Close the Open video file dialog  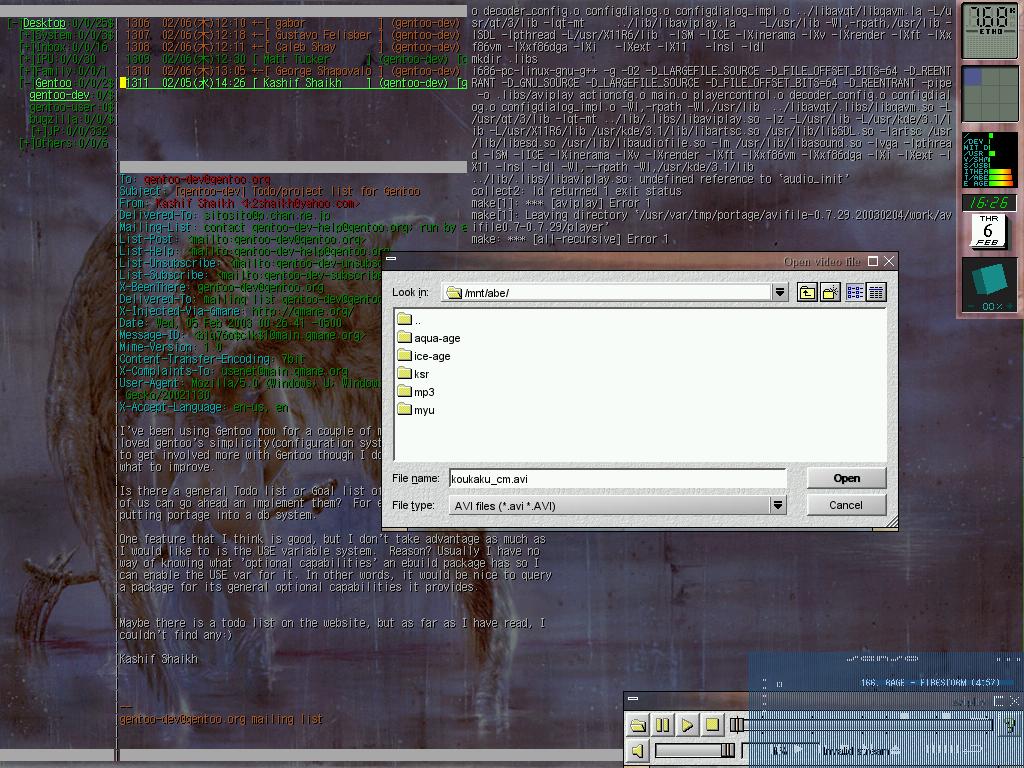(888, 261)
